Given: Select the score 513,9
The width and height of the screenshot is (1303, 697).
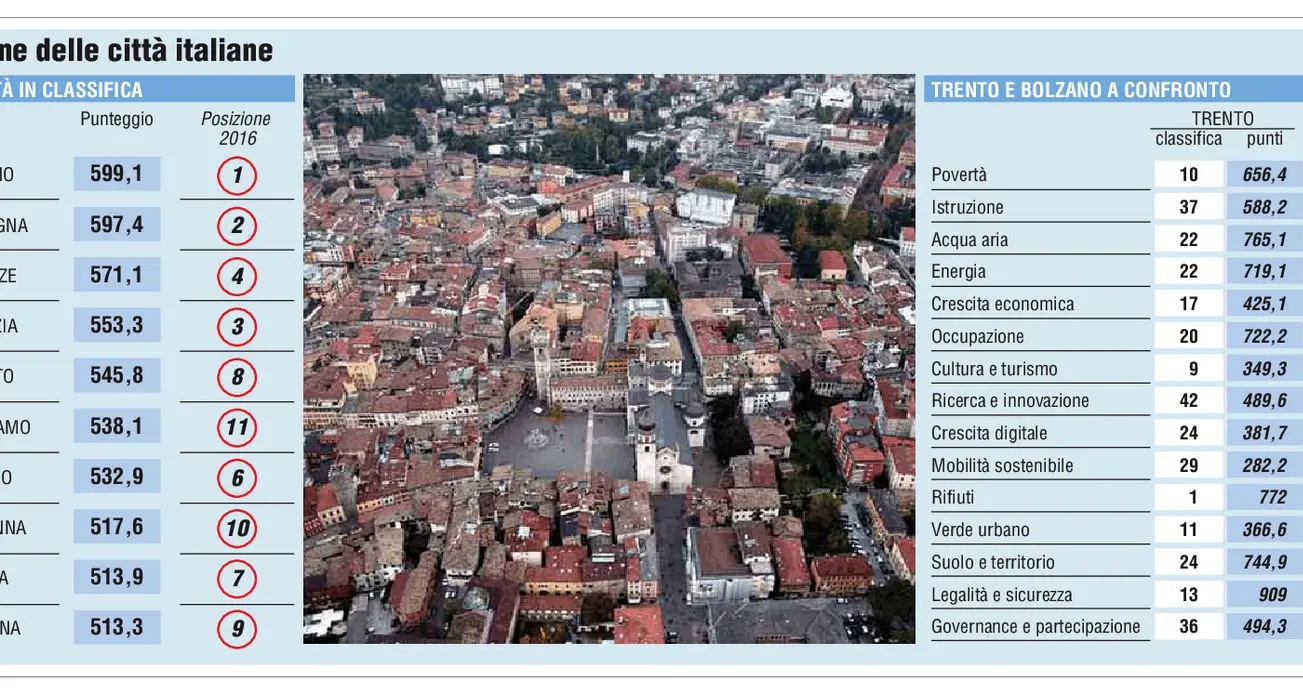Looking at the screenshot, I should click(117, 578).
